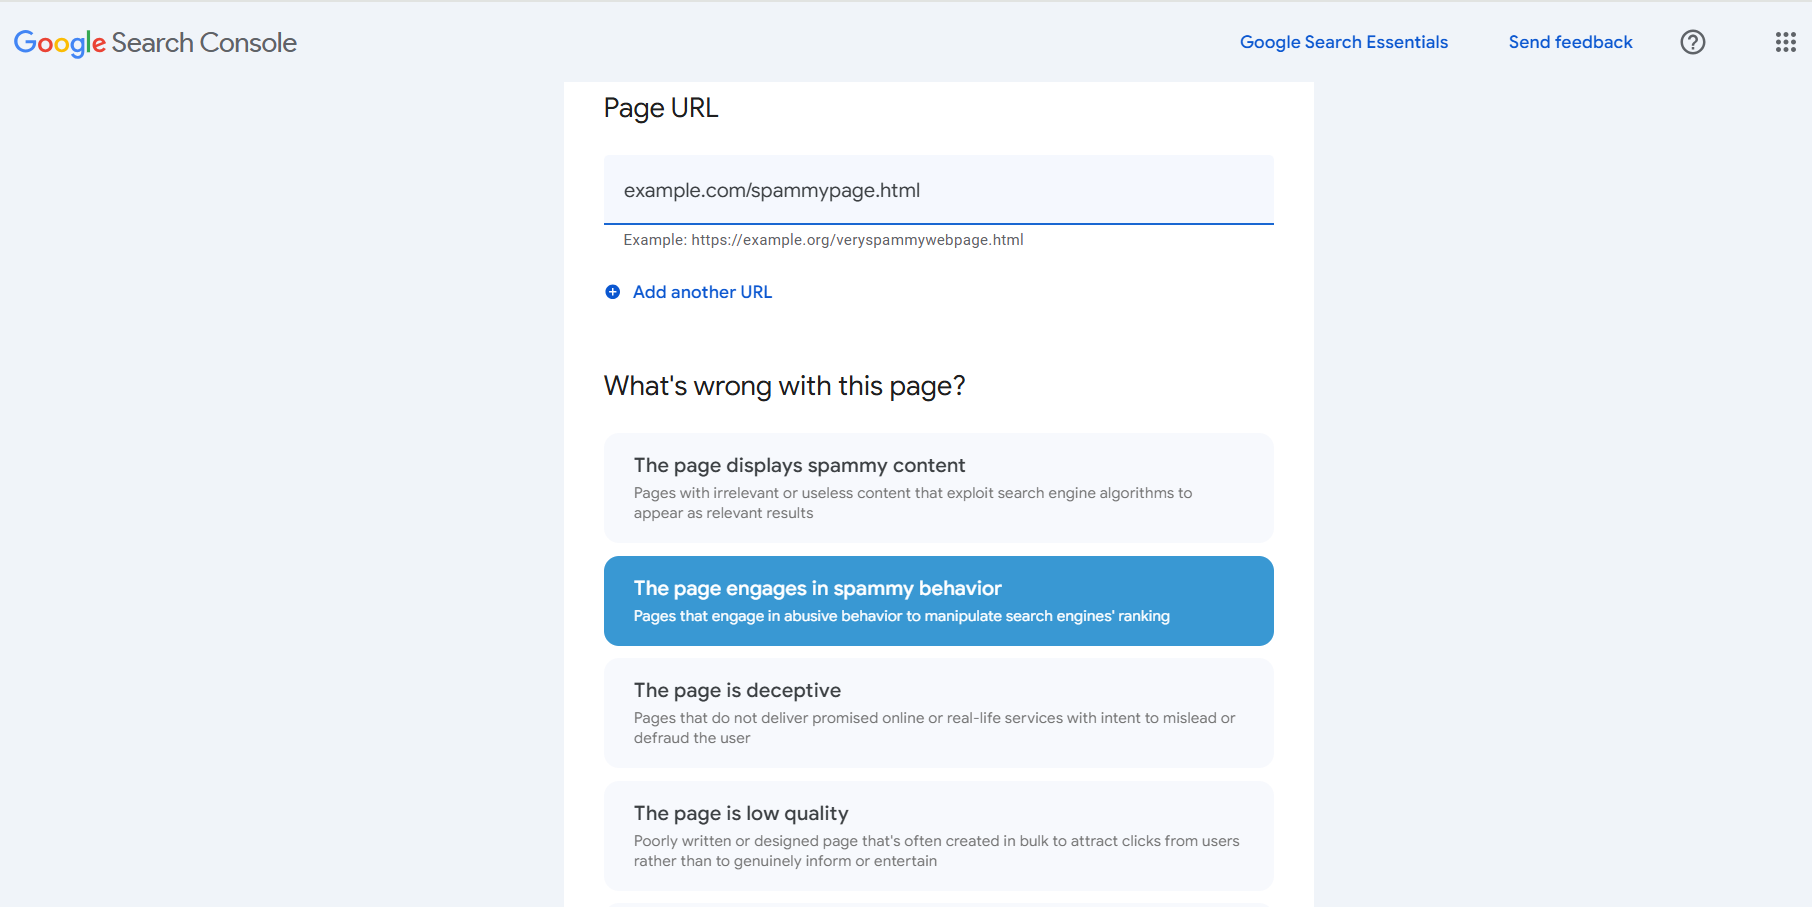Open the help question mark icon
The image size is (1812, 907).
coord(1692,42)
